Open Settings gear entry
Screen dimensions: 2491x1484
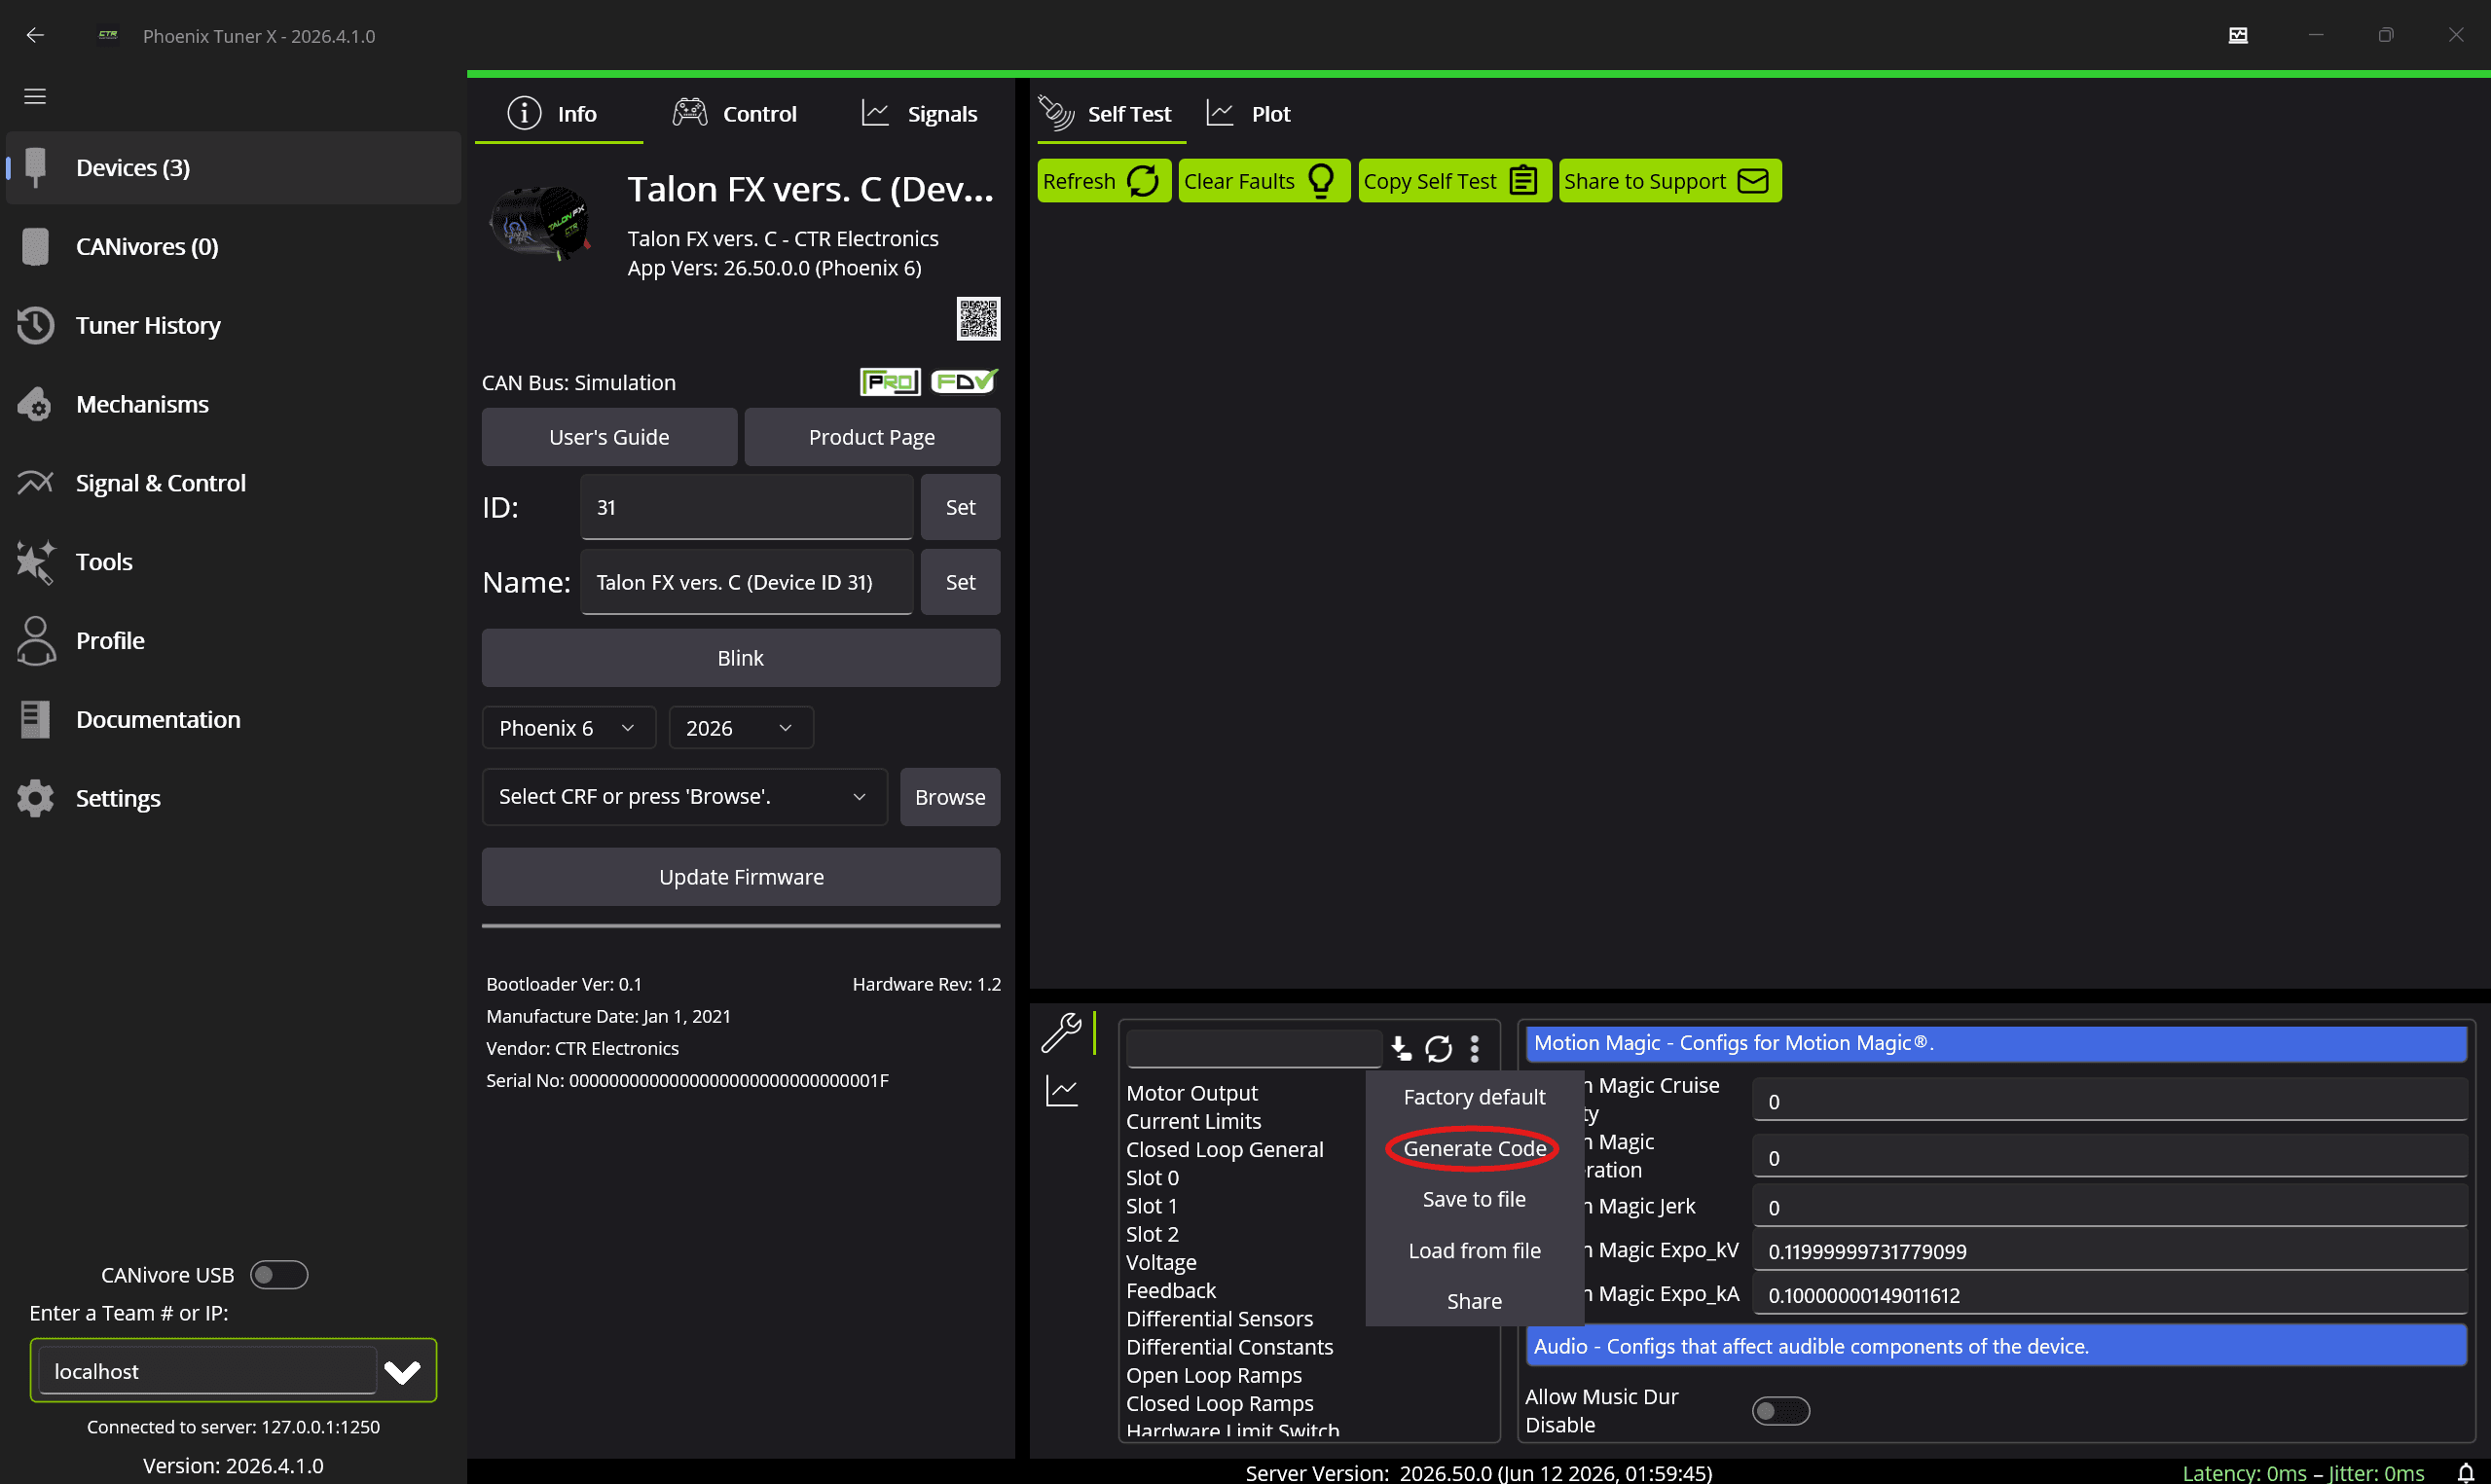[233, 798]
